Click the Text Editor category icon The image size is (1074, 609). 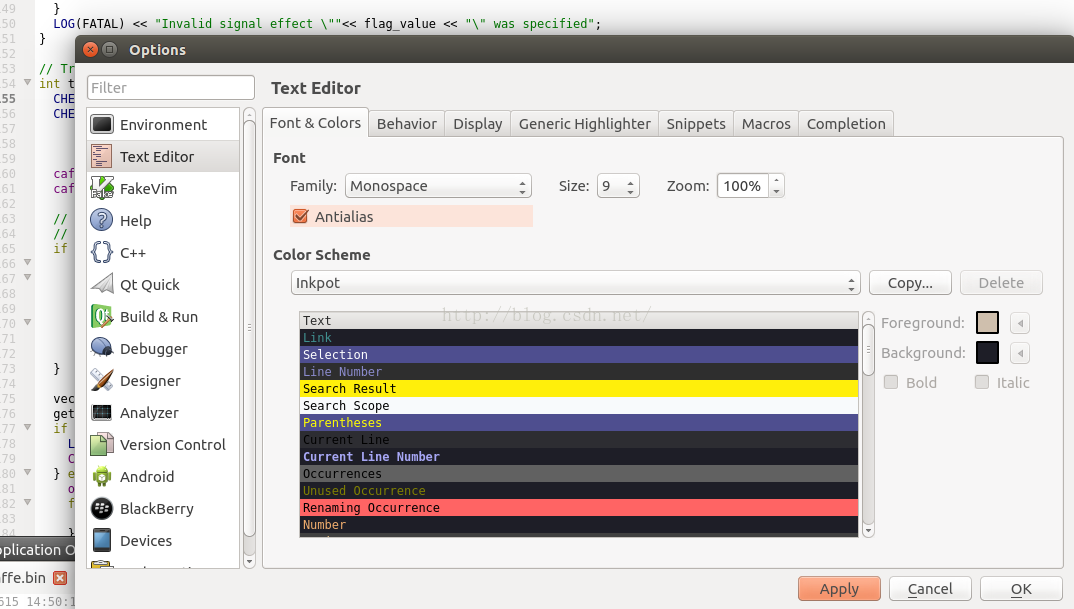click(x=101, y=156)
